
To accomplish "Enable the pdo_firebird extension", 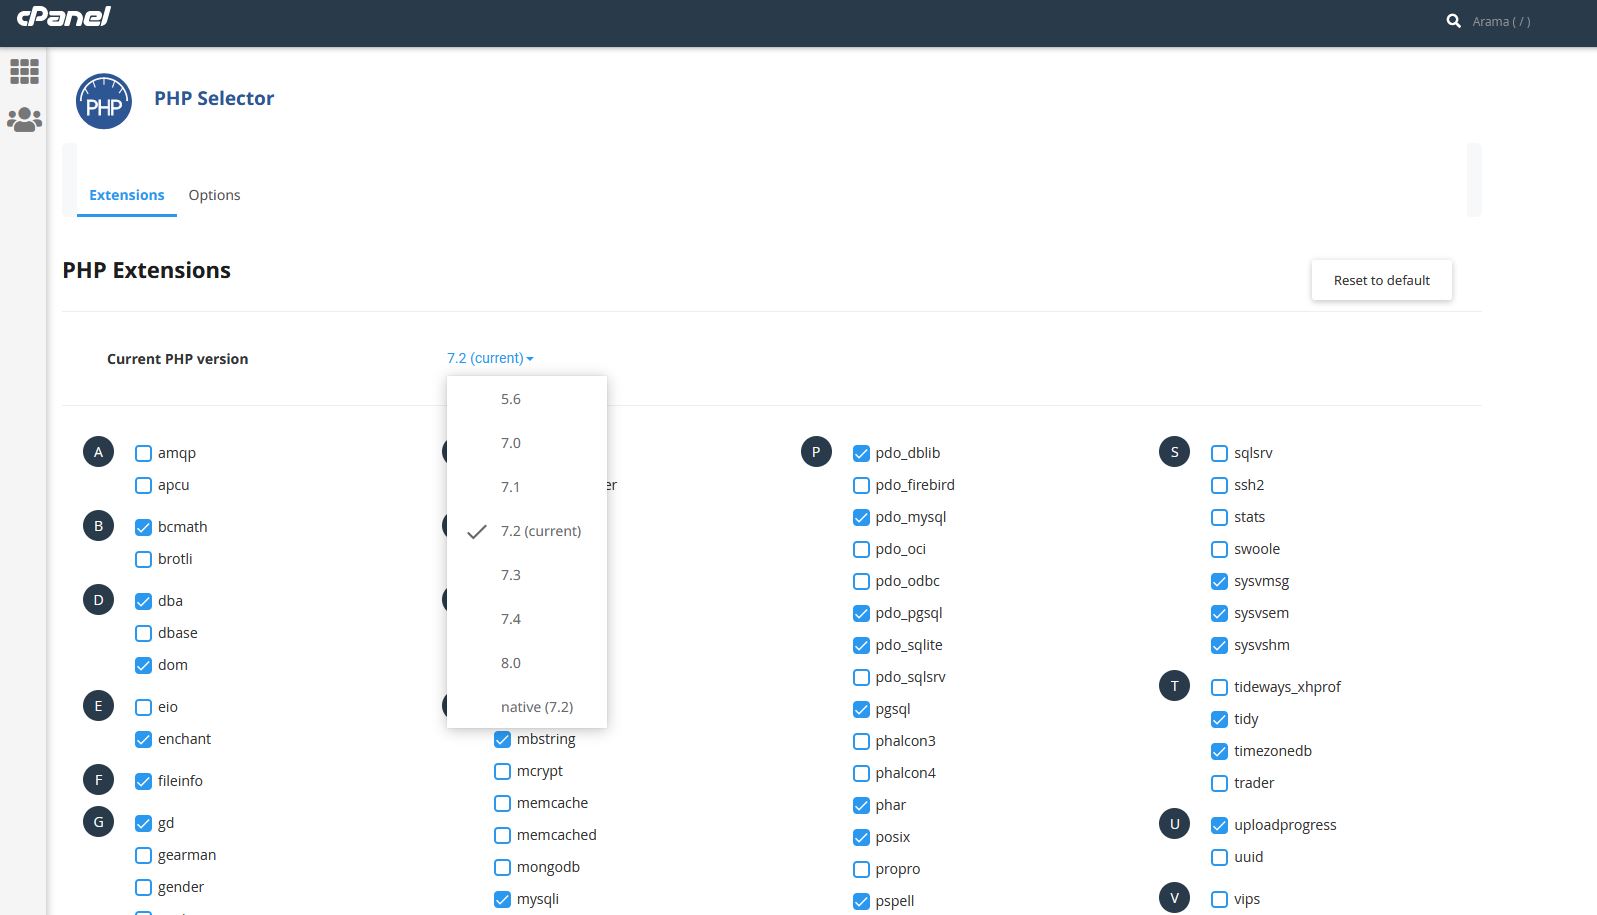I will [861, 485].
